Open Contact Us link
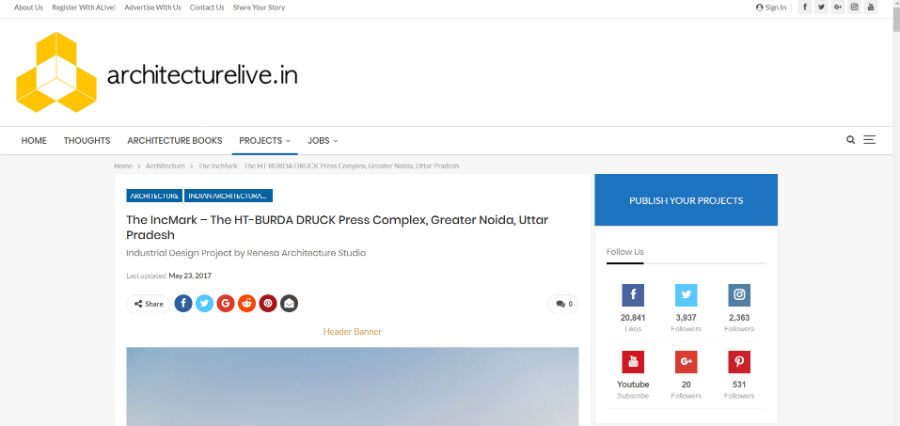 pyautogui.click(x=207, y=7)
